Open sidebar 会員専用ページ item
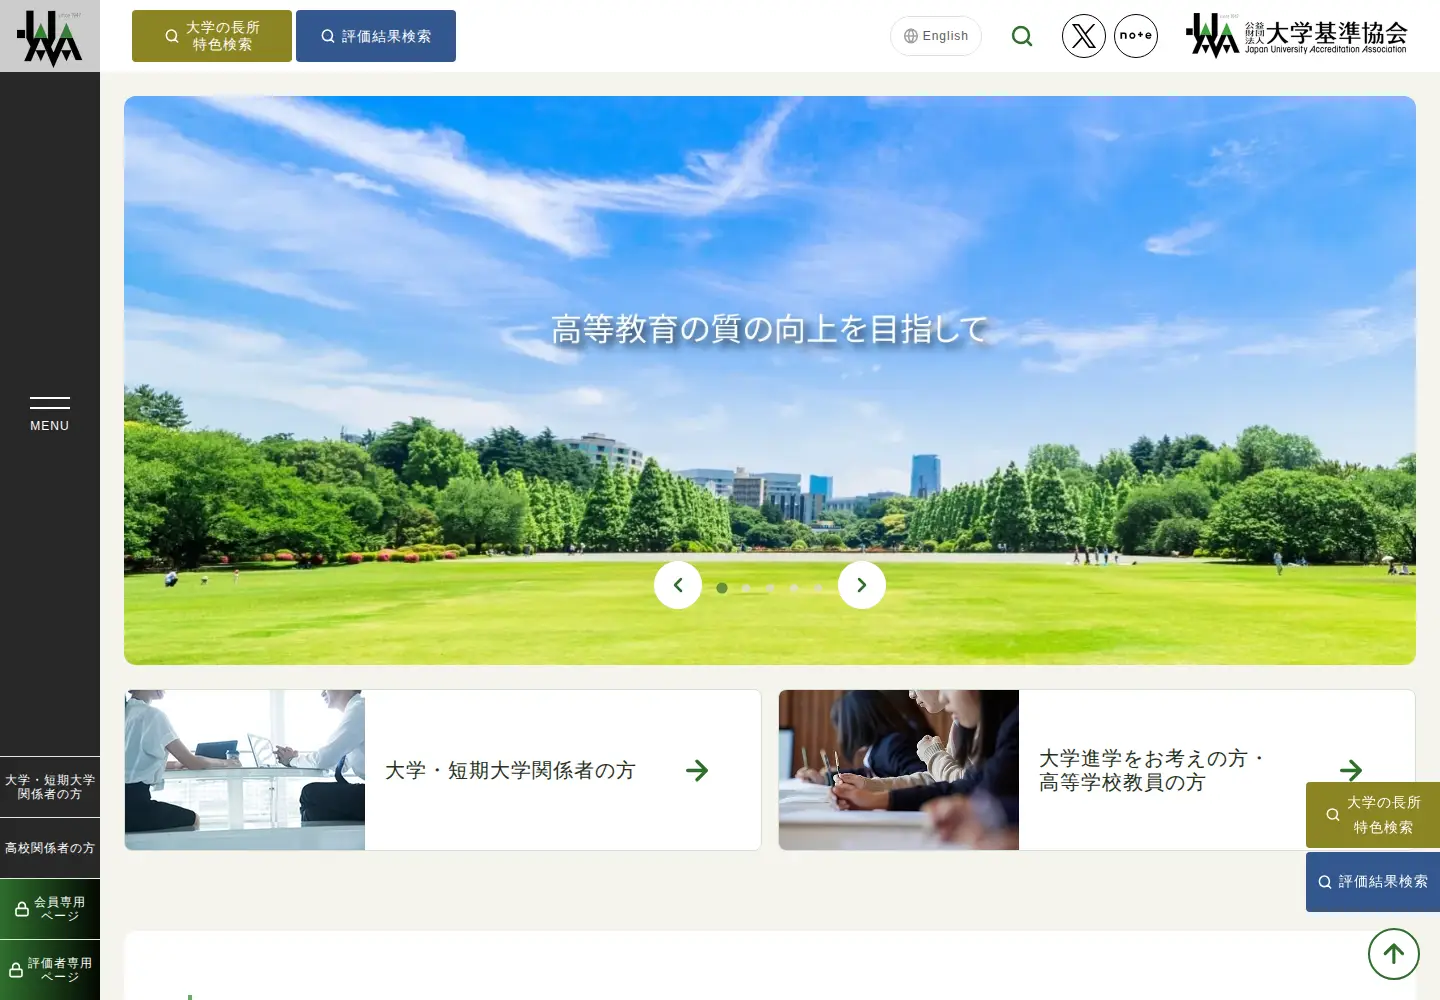The height and width of the screenshot is (1000, 1440). pos(50,909)
